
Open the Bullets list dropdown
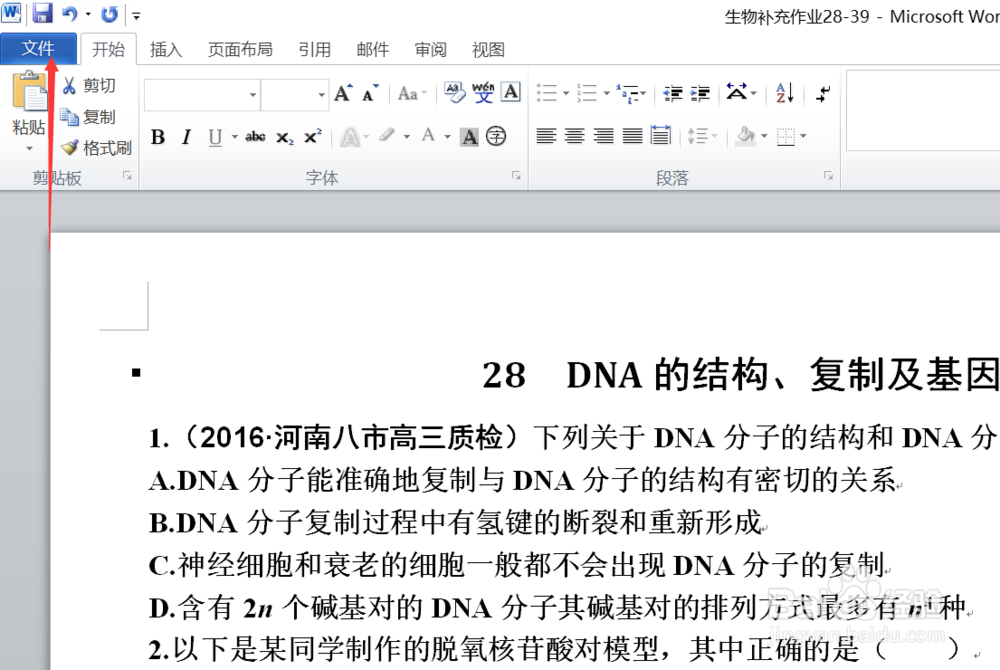tap(565, 92)
